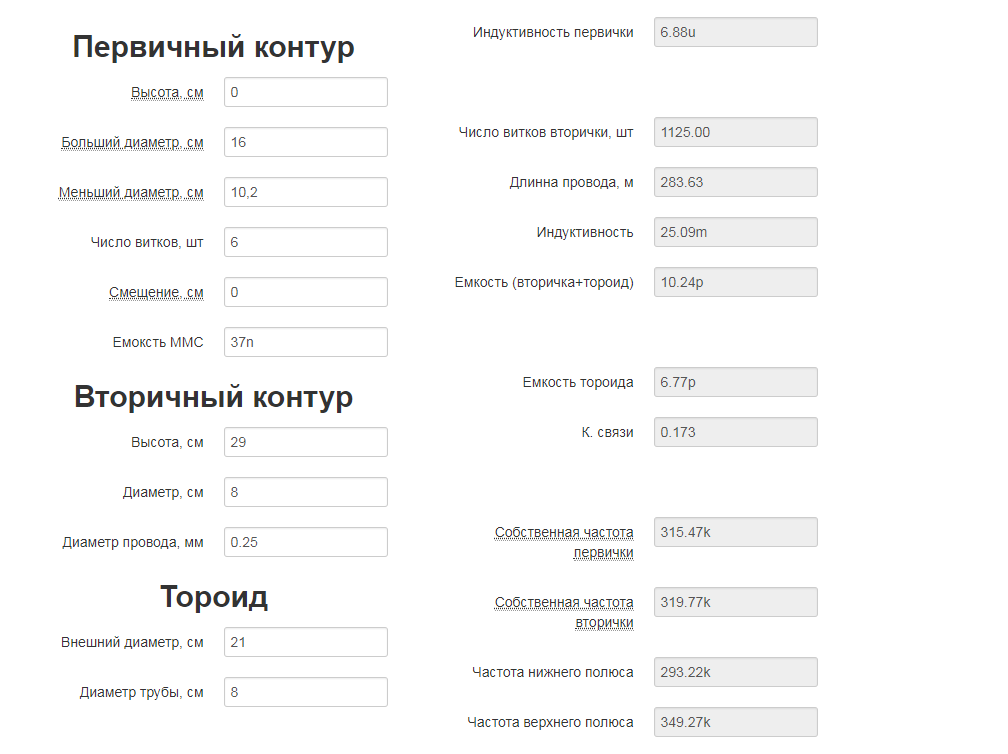
Task: Focus the Емкость MMC field showing 37n
Action: (305, 342)
